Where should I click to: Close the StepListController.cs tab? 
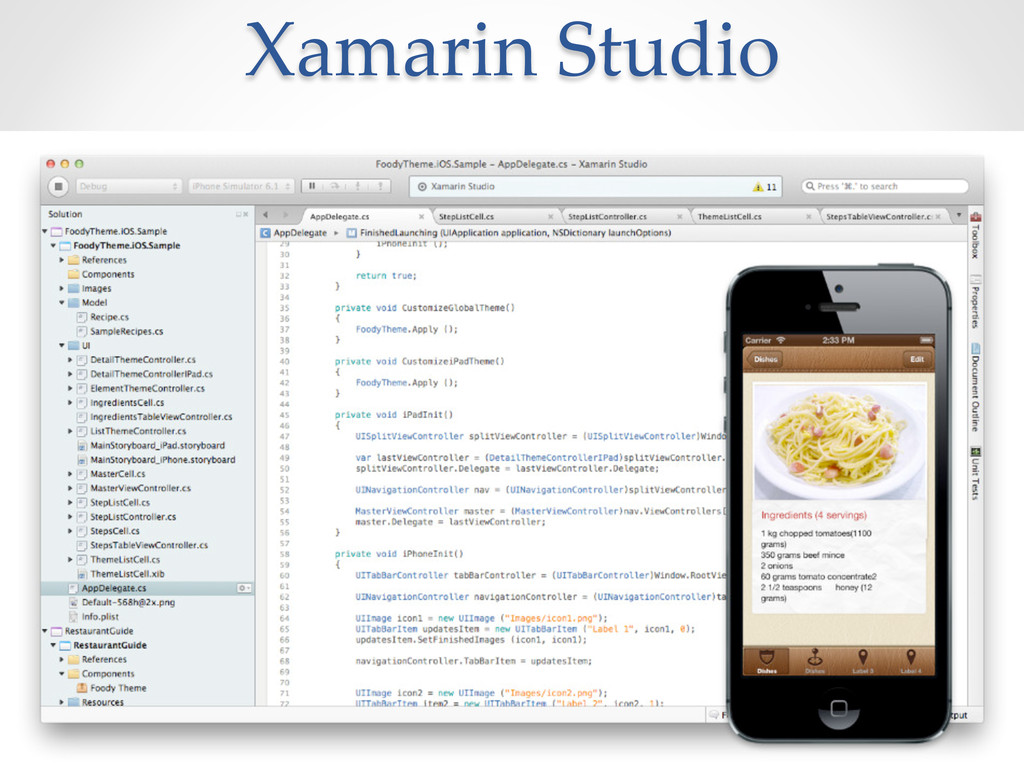(680, 216)
